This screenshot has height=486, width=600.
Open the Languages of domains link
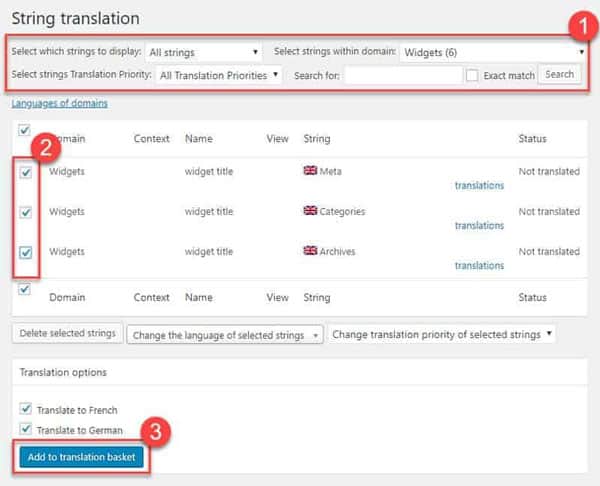[59, 103]
